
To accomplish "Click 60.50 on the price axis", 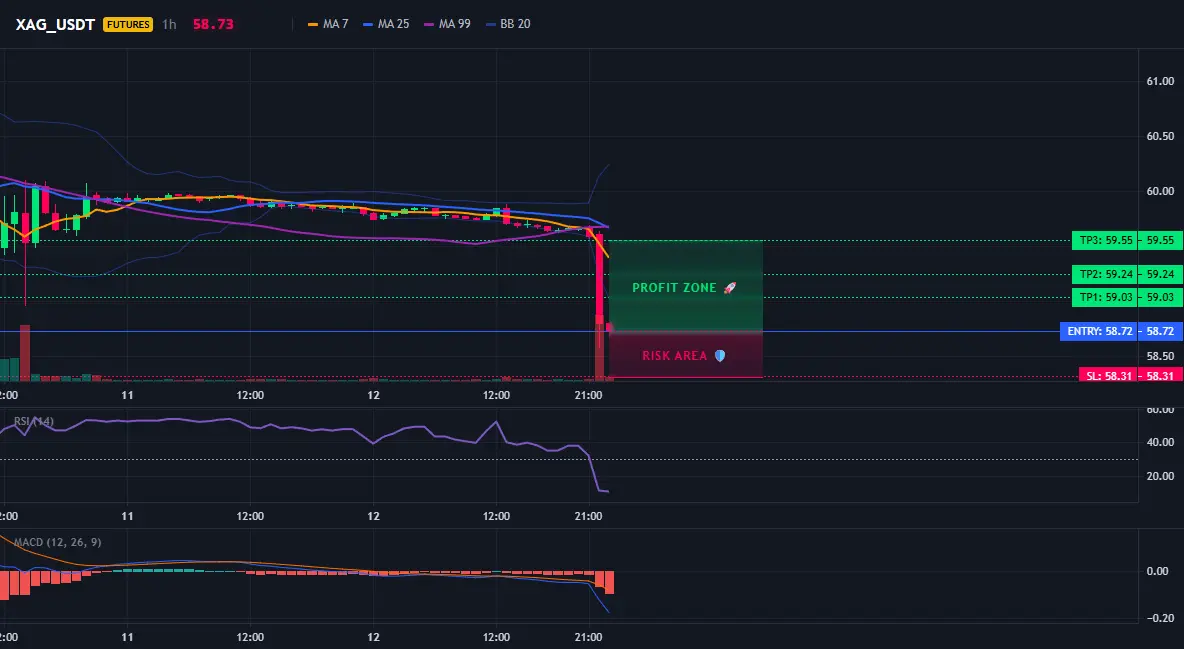I will click(1161, 136).
